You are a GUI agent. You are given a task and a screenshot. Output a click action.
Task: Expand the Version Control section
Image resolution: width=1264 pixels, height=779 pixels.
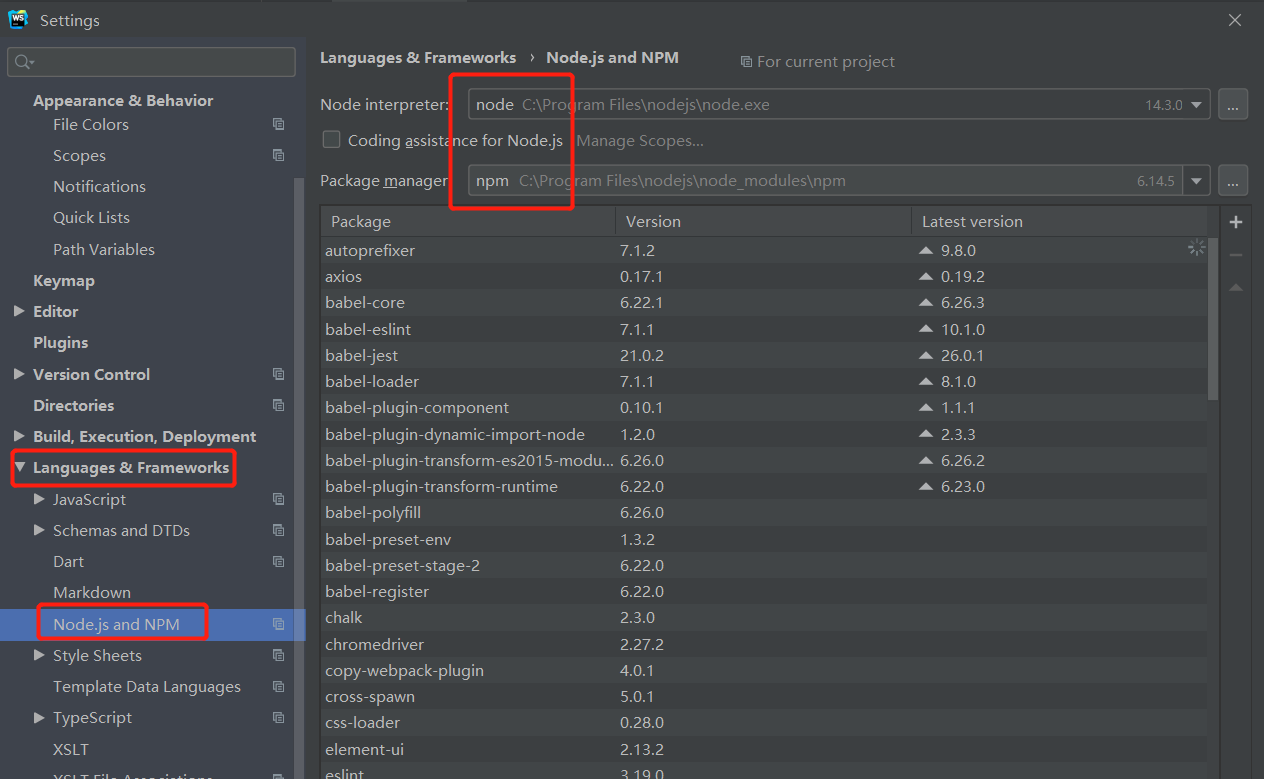(x=19, y=374)
